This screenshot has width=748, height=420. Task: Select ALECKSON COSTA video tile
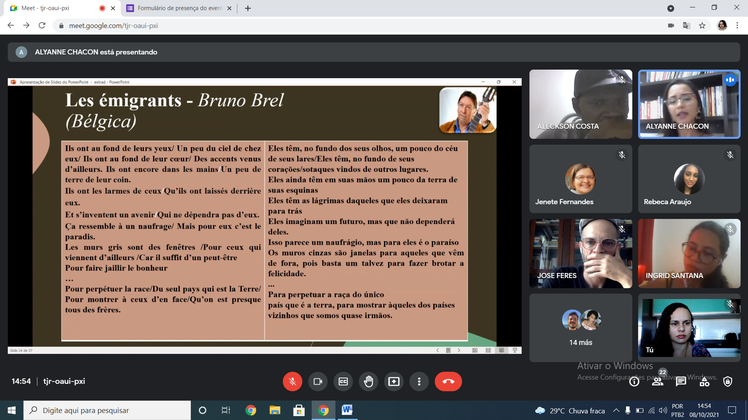(581, 104)
